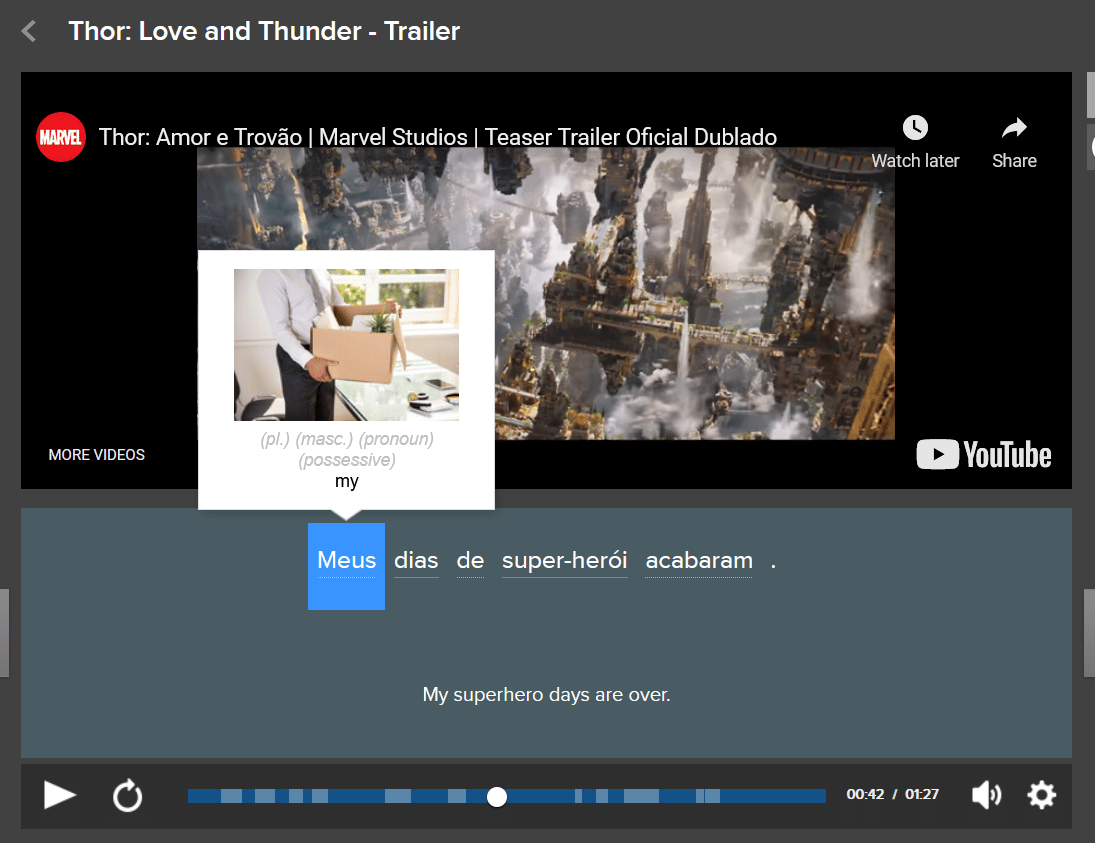Select the highlighted word Meus
The height and width of the screenshot is (843, 1095).
point(346,562)
